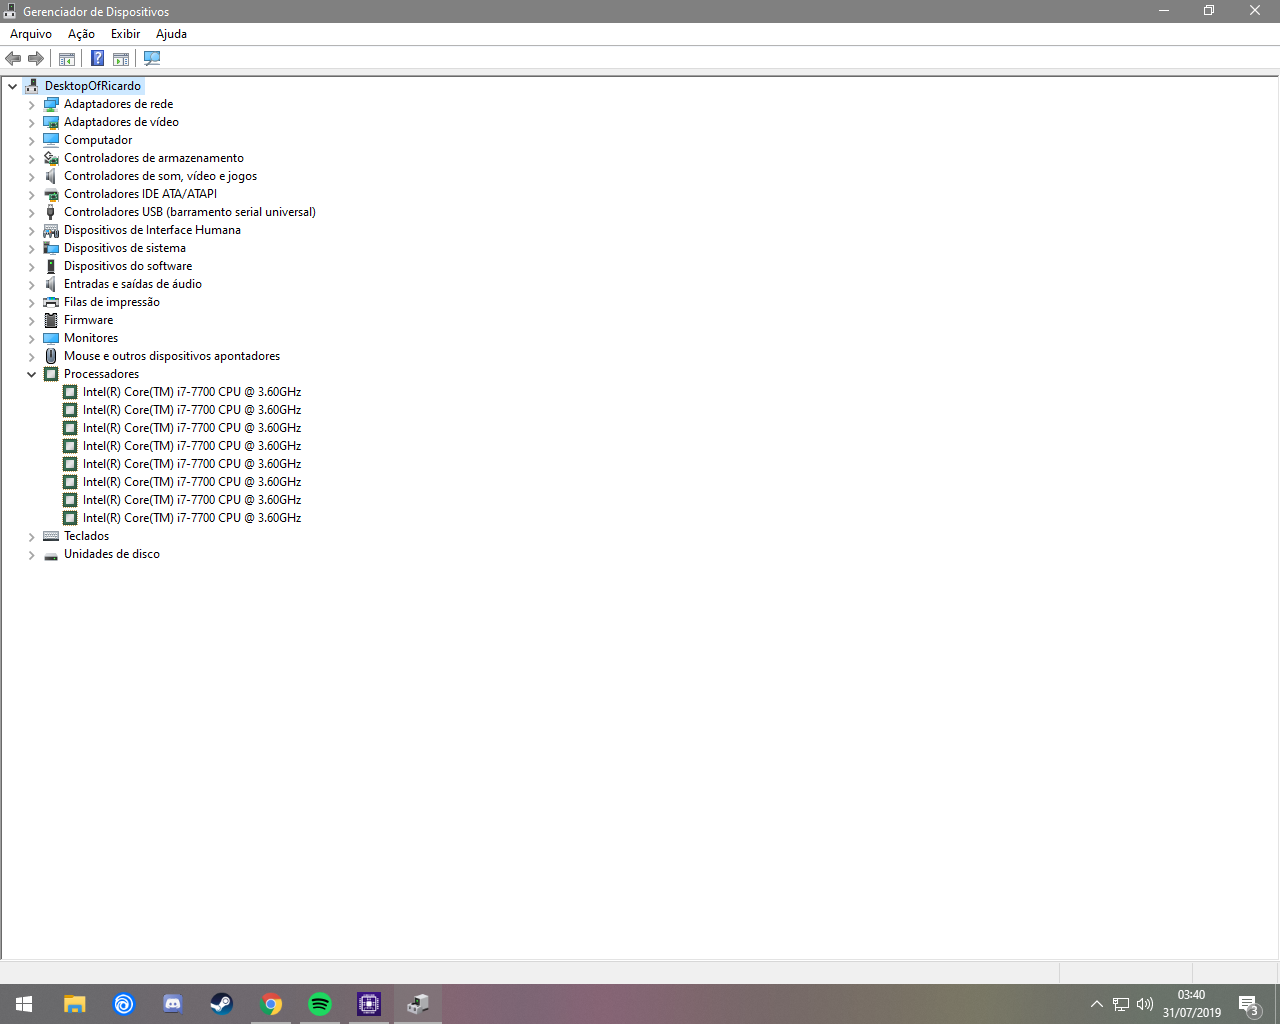Click the Firmware chip icon

click(51, 320)
